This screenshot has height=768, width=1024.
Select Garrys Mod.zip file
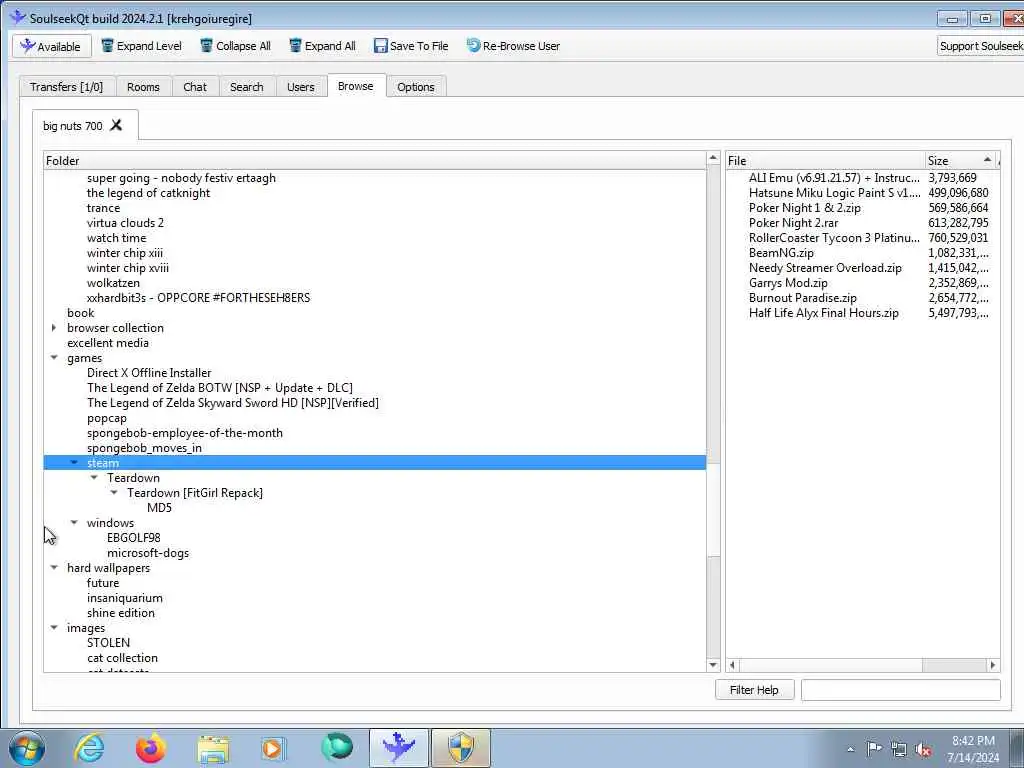coord(788,283)
